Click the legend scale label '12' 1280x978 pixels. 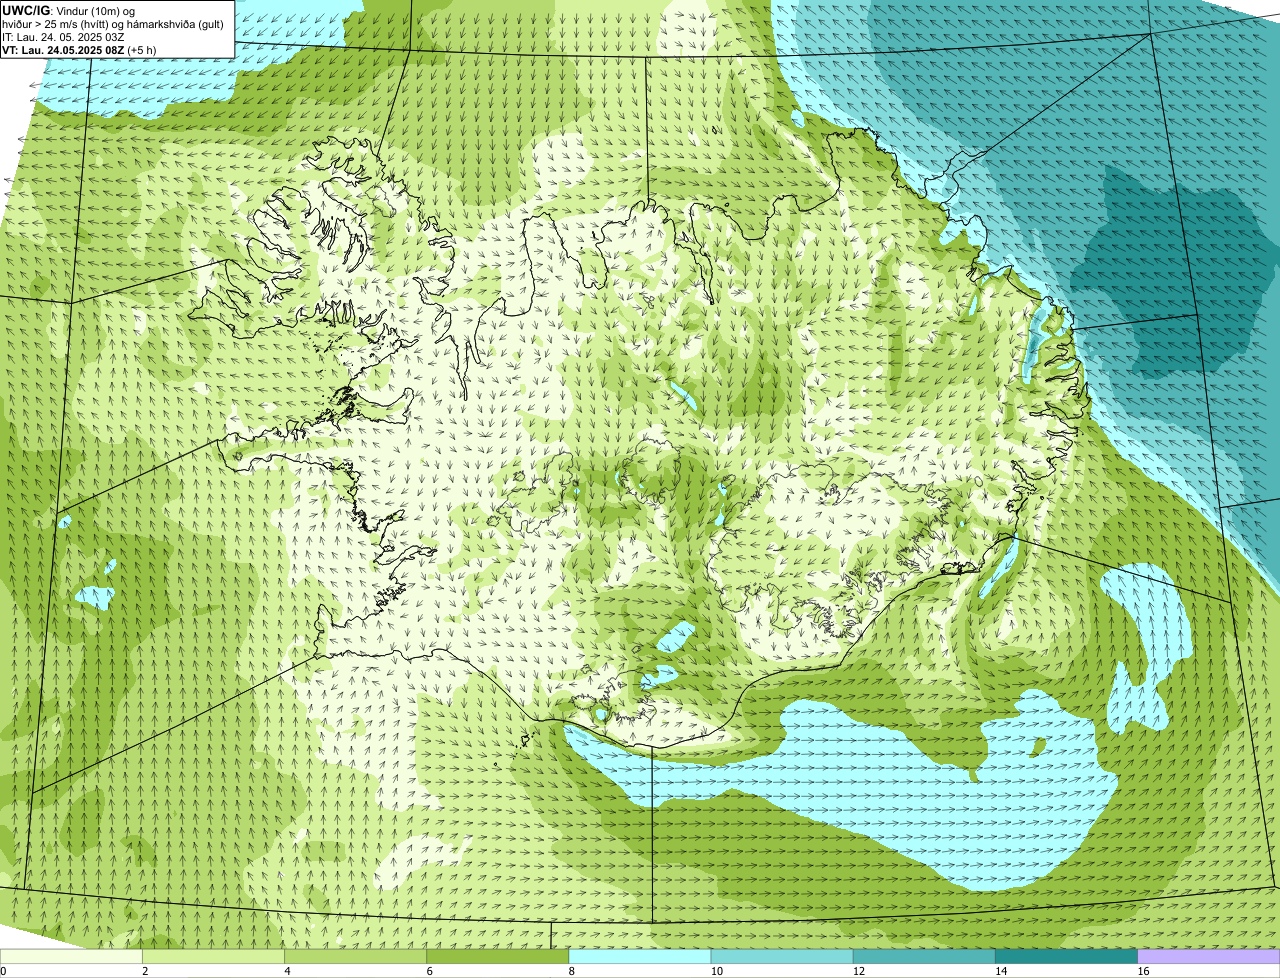pyautogui.click(x=859, y=971)
